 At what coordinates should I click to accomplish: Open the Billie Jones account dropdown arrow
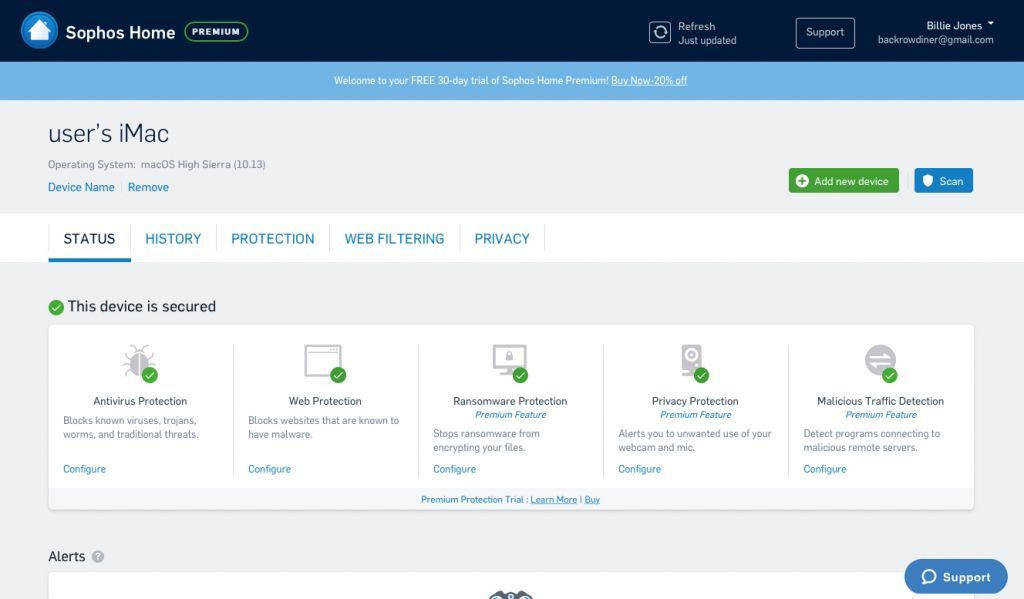pos(991,24)
